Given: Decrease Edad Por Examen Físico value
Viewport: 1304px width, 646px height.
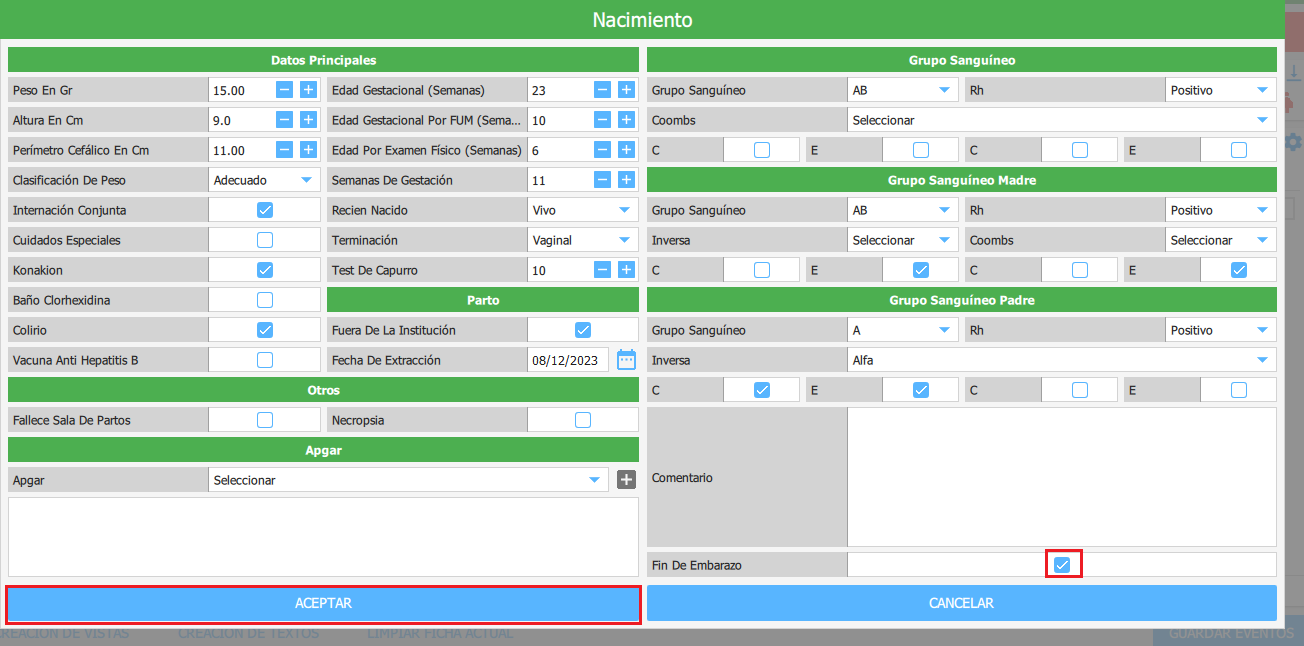Looking at the screenshot, I should pos(602,150).
